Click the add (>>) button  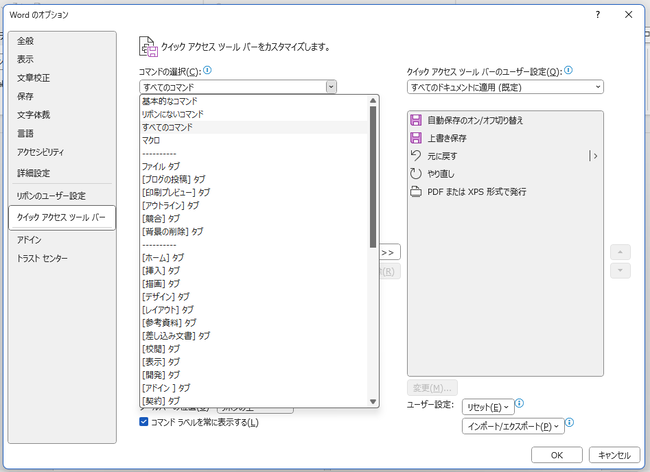[x=390, y=252]
